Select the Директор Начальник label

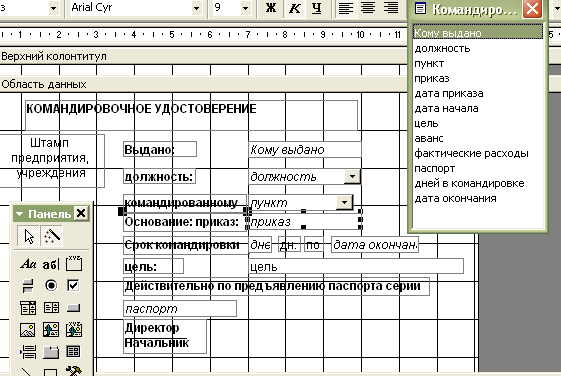click(165, 336)
